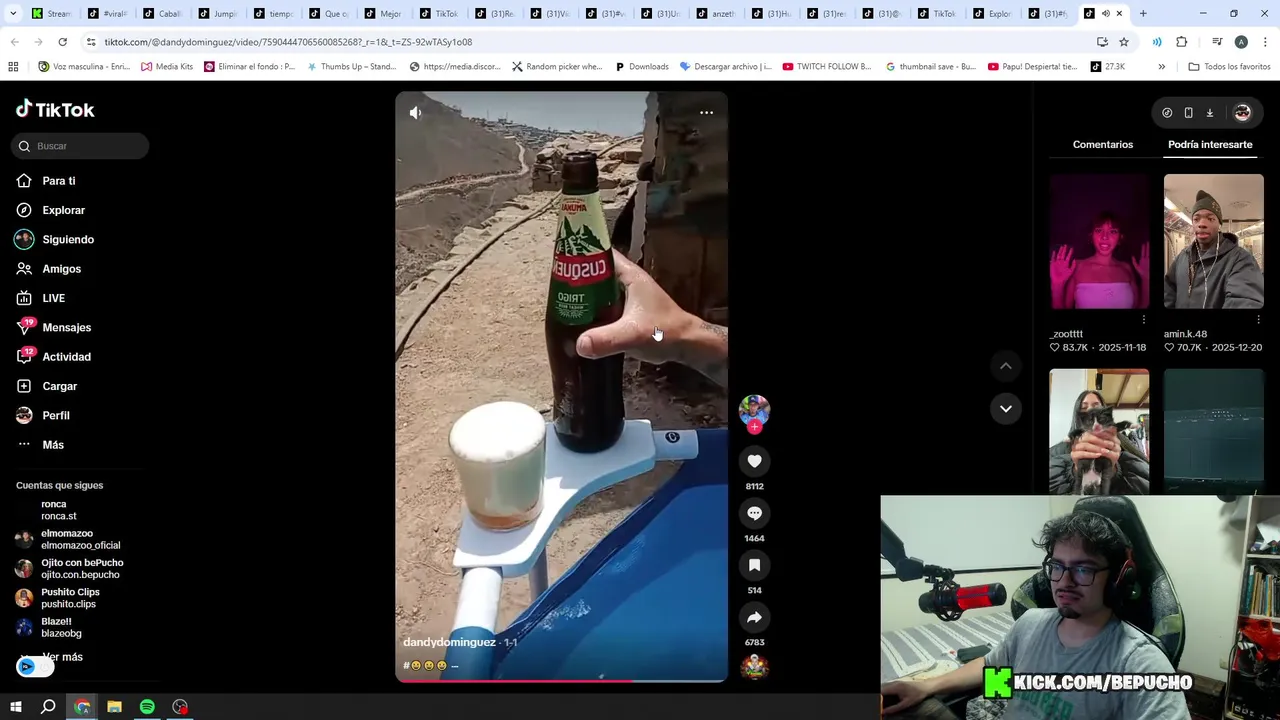Screen dimensions: 1280x720
Task: Open options dots for _zootttt video
Action: (1144, 320)
